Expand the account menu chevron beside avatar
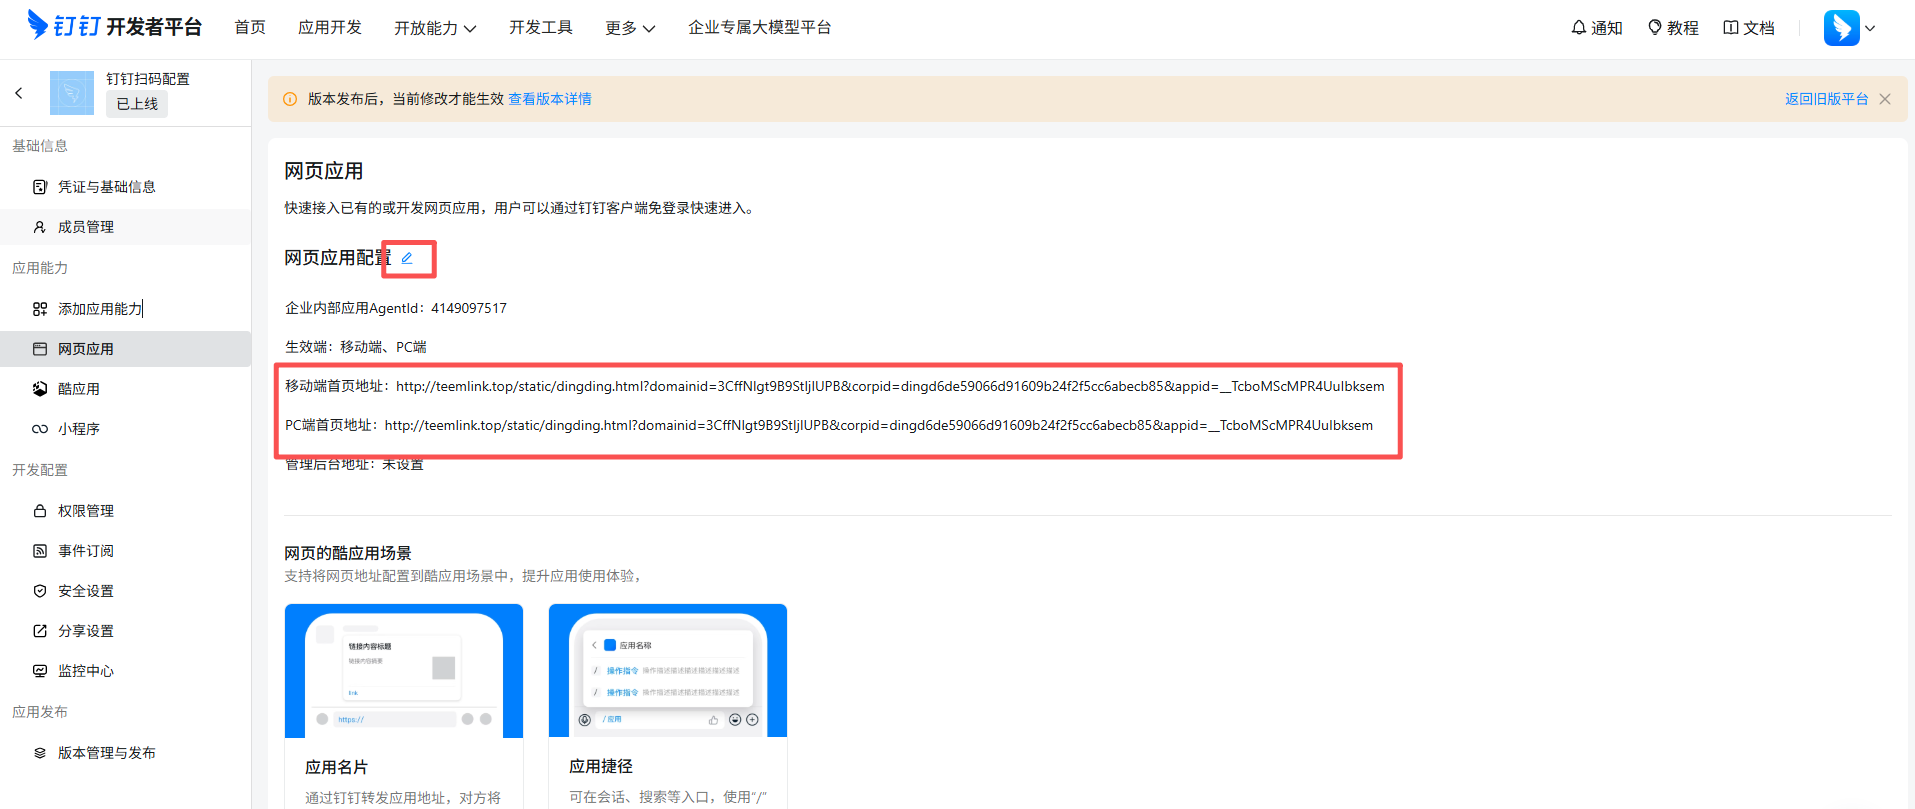The image size is (1915, 809). point(1870,28)
